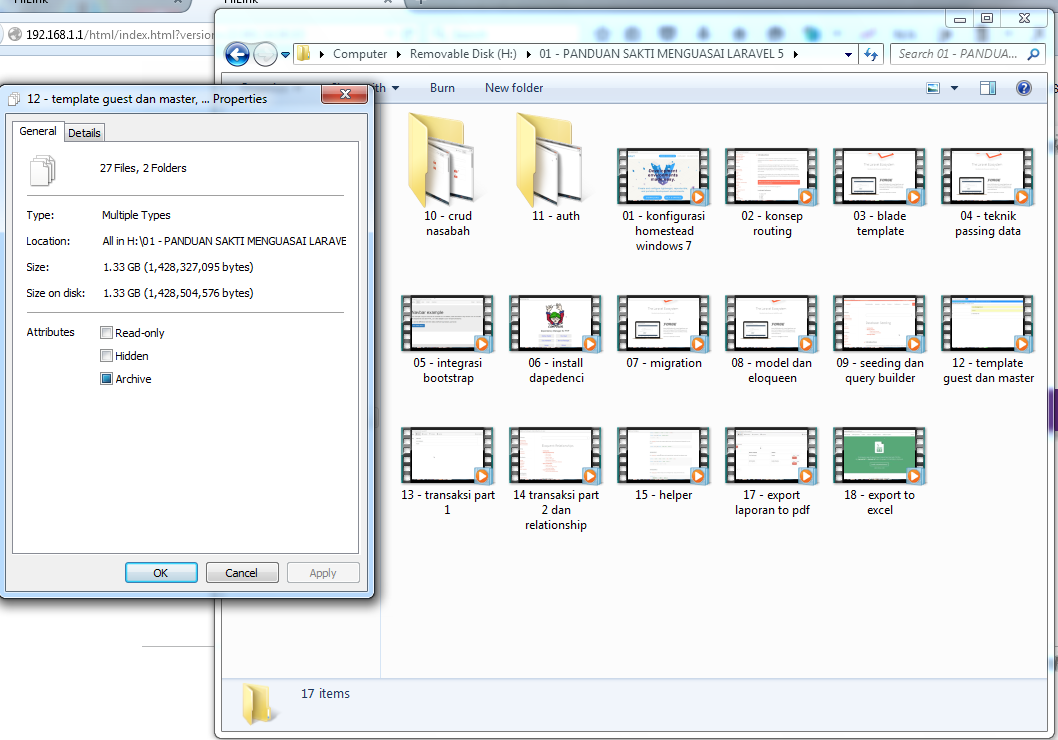Click the multiple-files icon in Properties

[43, 170]
